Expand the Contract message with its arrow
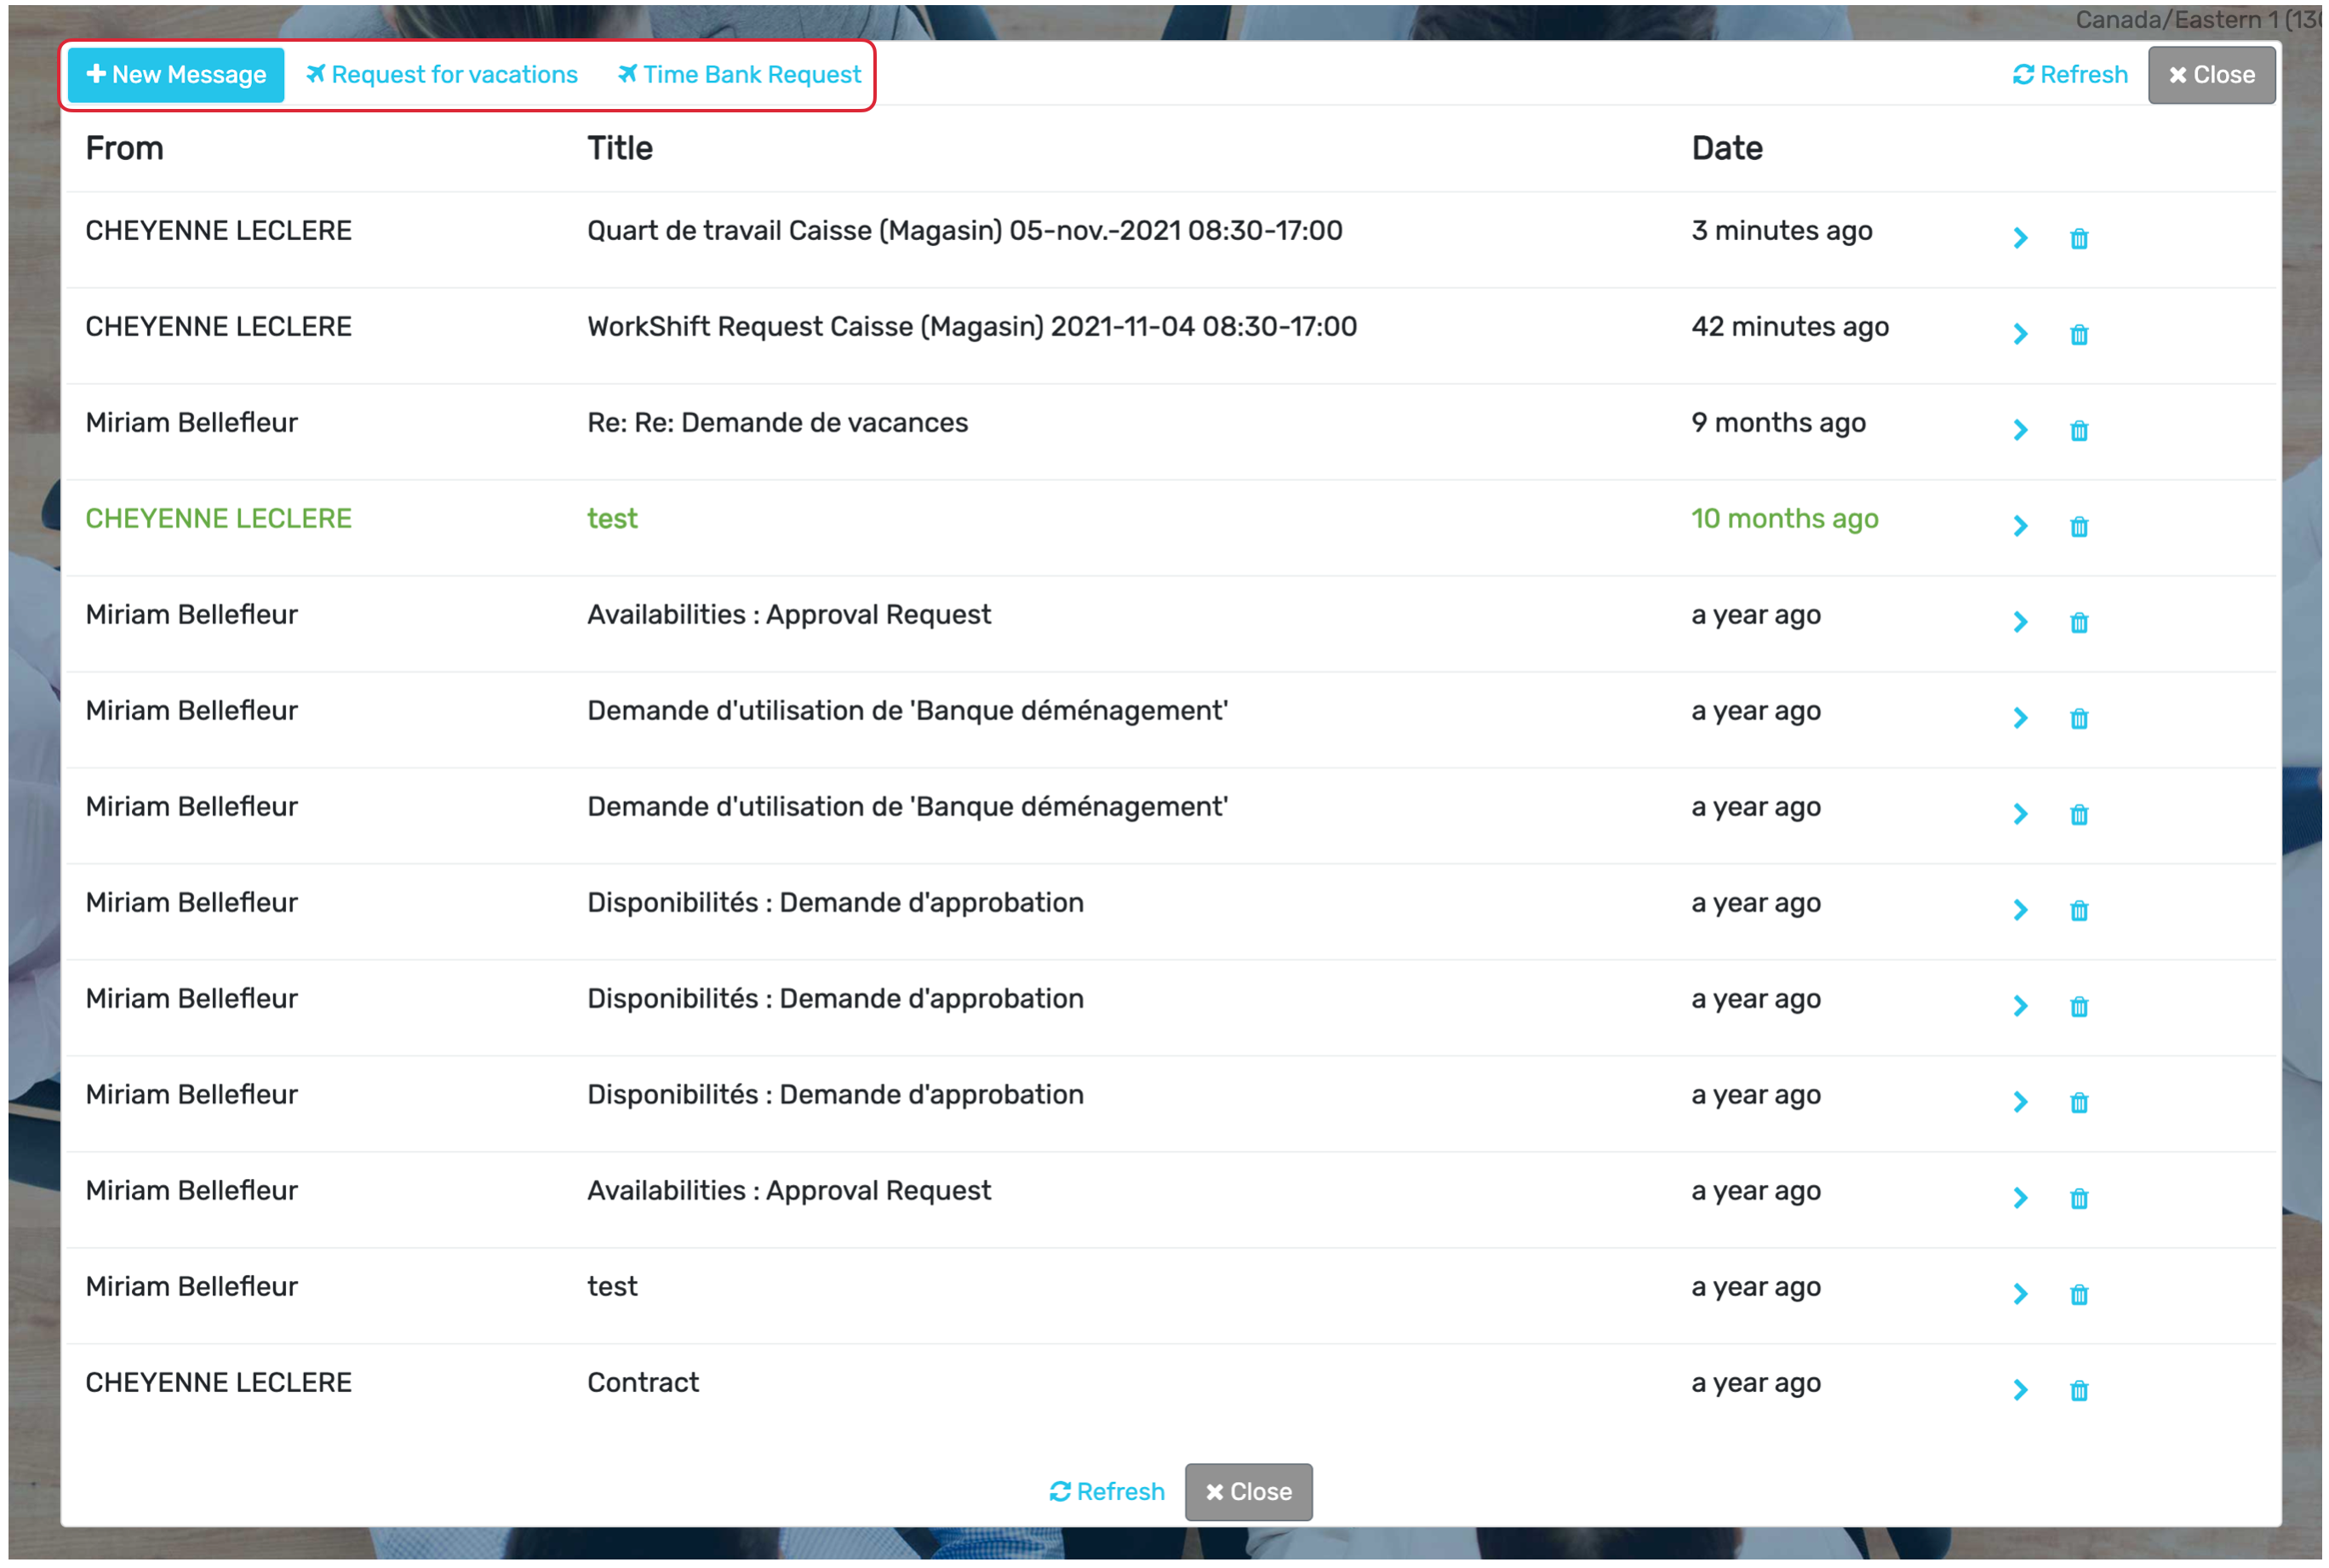Viewport: 2329px width, 1568px height. (x=2020, y=1390)
